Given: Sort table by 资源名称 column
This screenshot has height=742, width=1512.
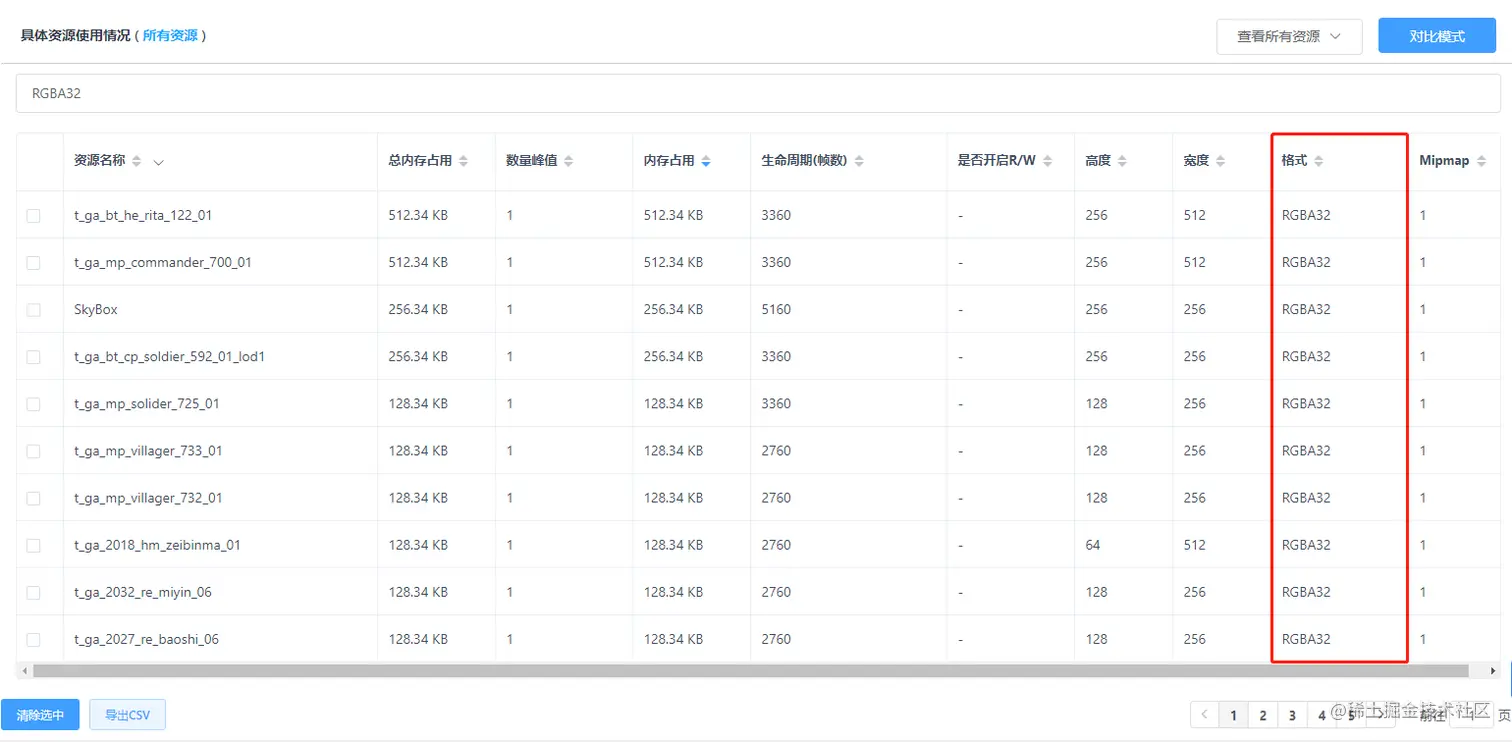Looking at the screenshot, I should [x=138, y=160].
